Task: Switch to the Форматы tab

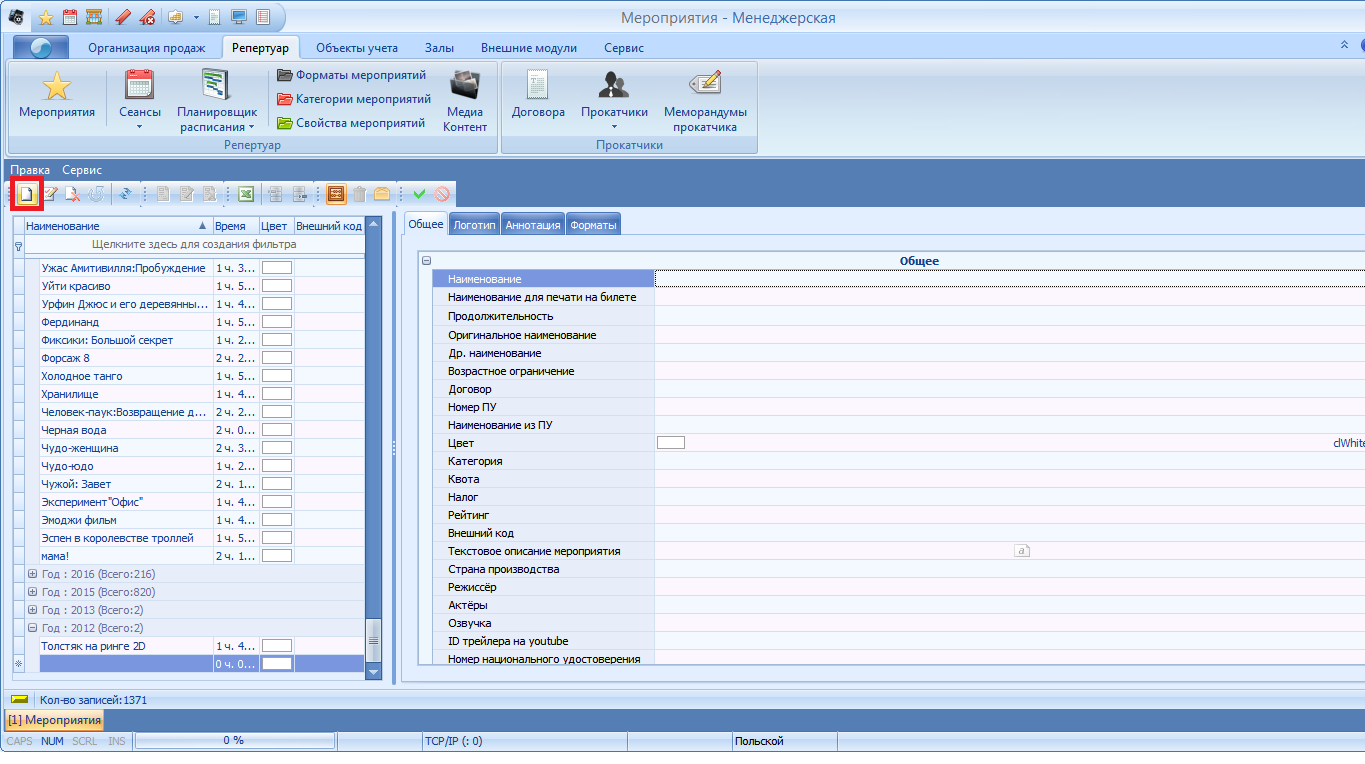Action: tap(593, 226)
